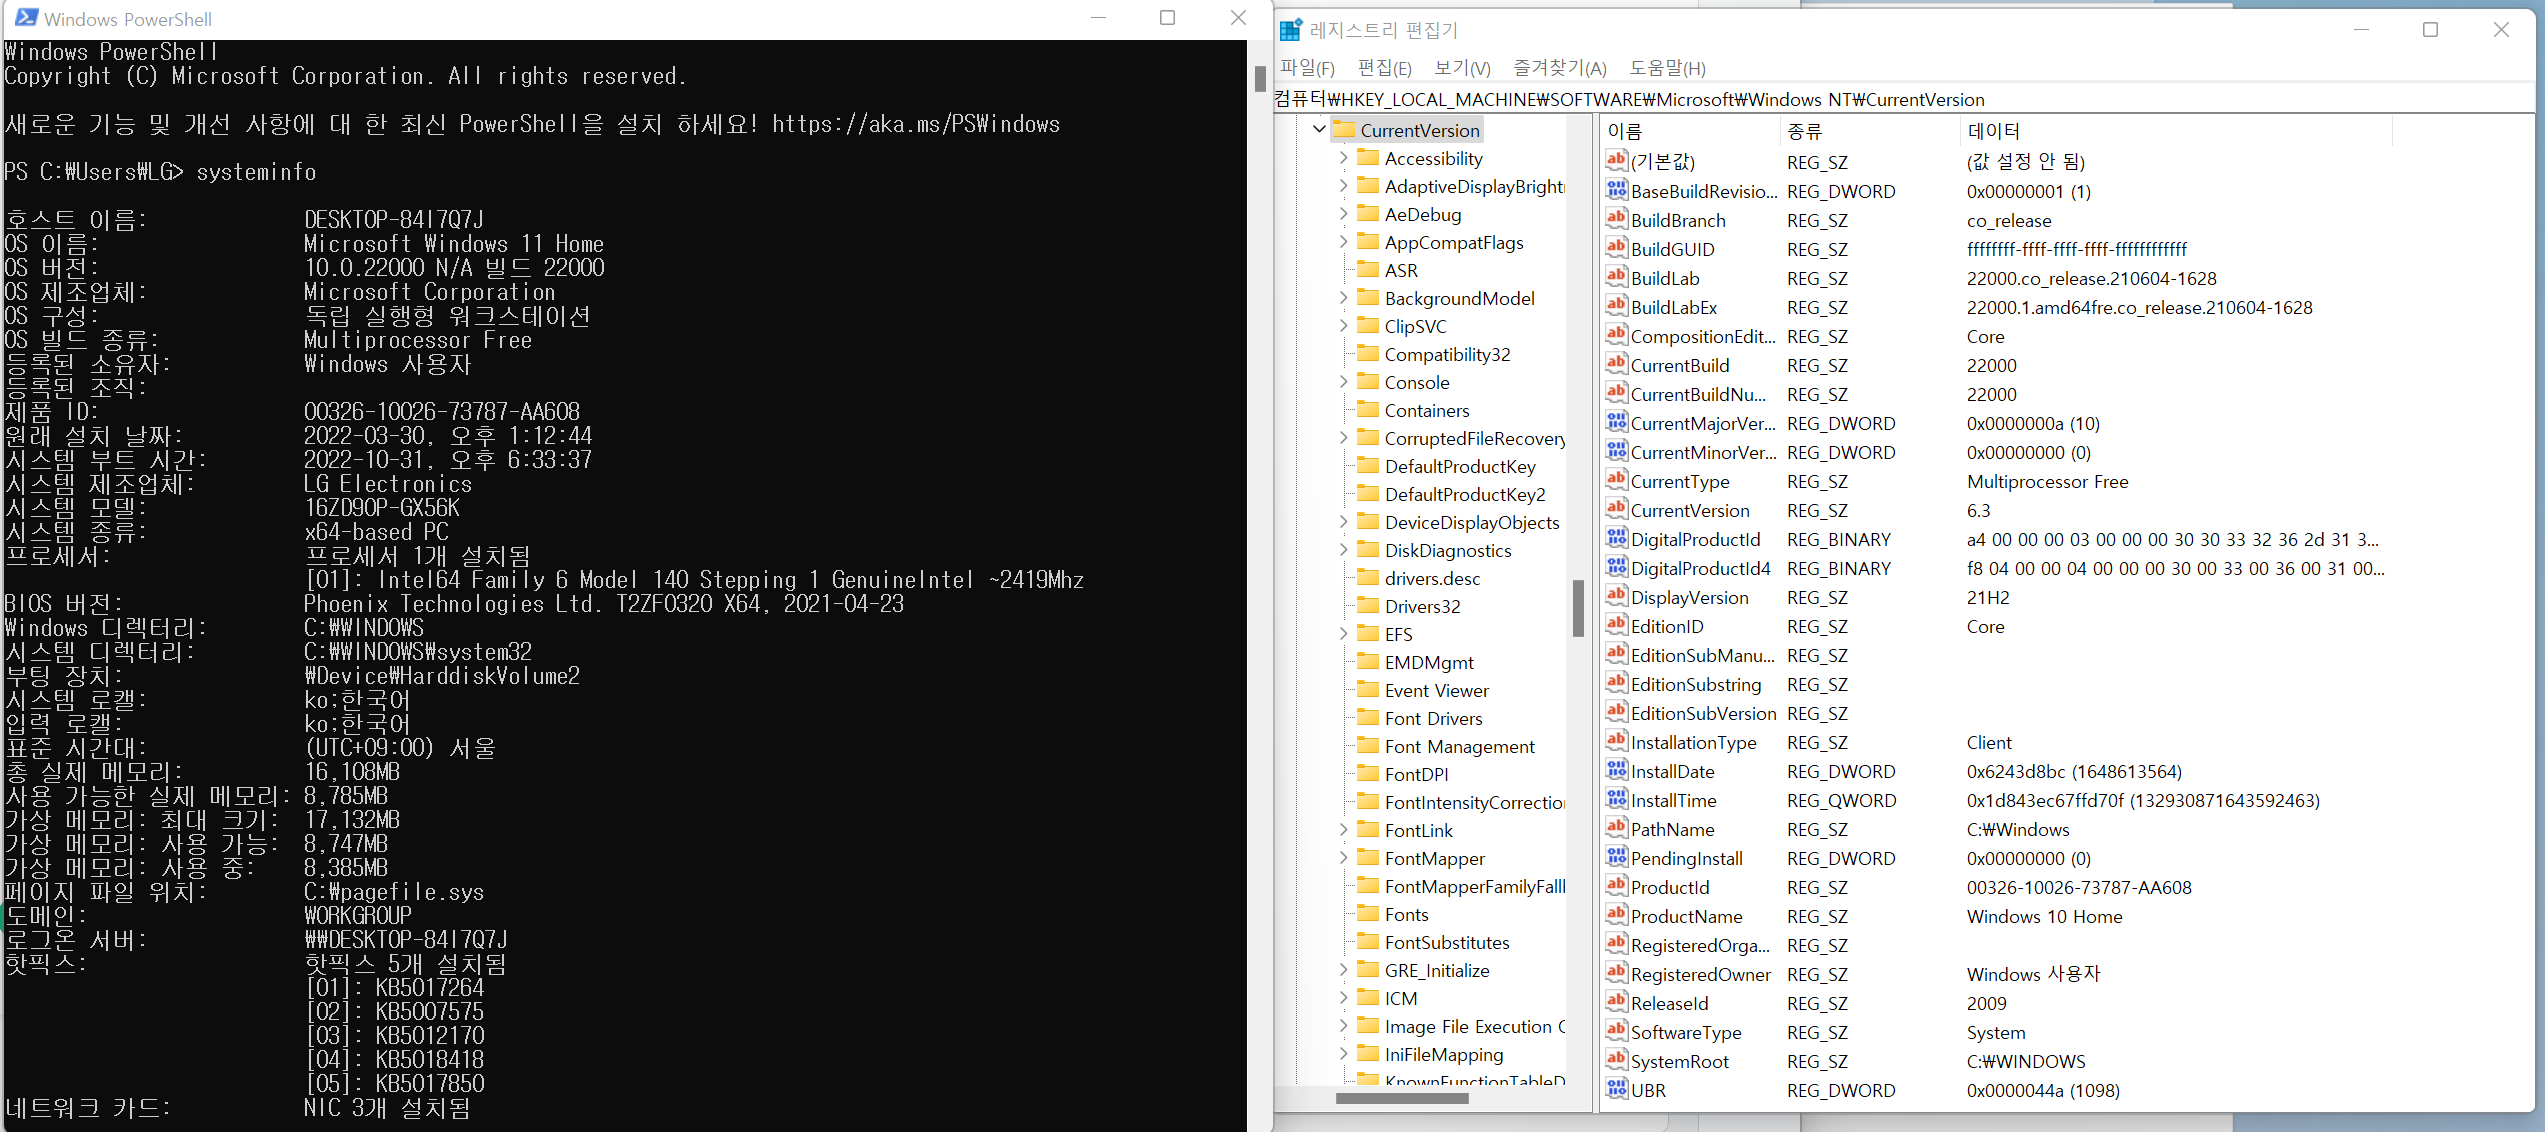Click 'DESKTOP-84I7Q7J' host name in PowerShell
Screen dimensions: 2545x1132
(x=394, y=219)
